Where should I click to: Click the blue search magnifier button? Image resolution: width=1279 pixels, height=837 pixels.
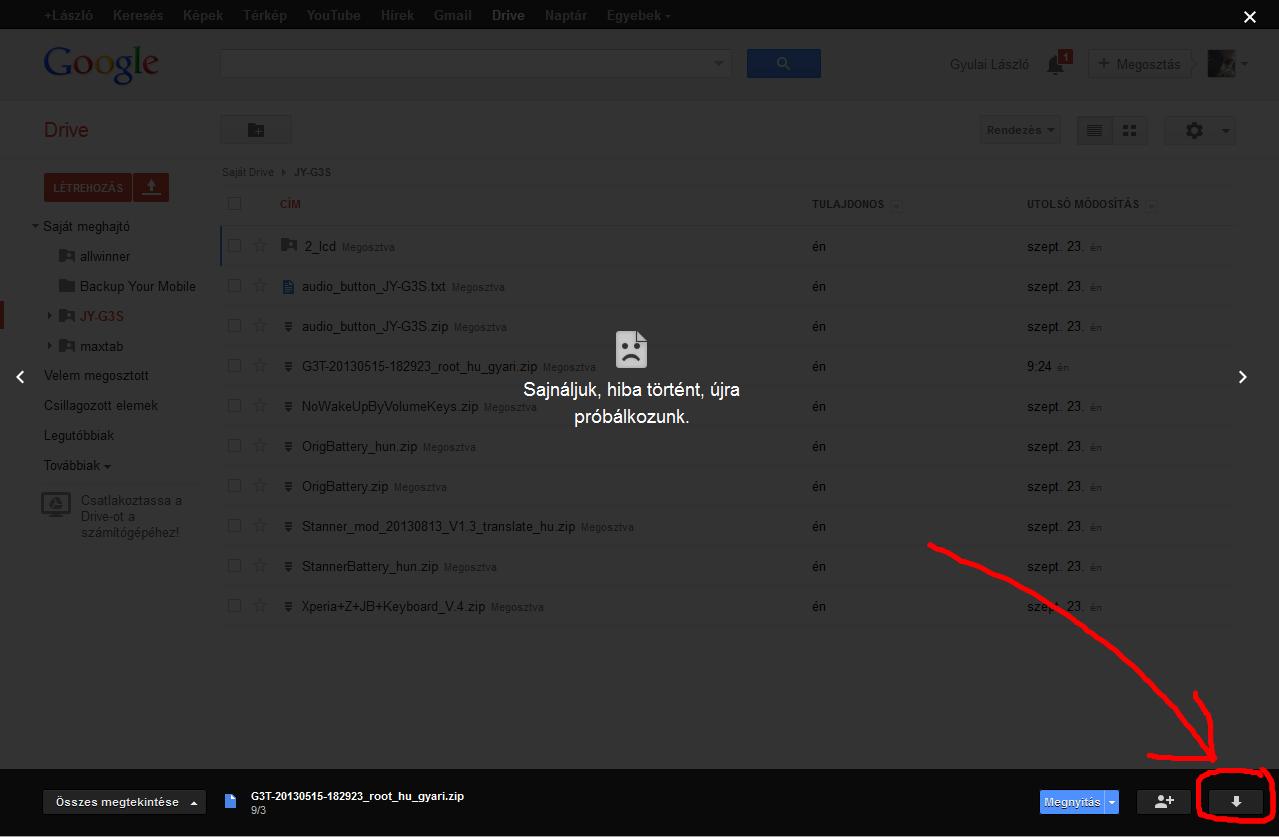(x=783, y=63)
